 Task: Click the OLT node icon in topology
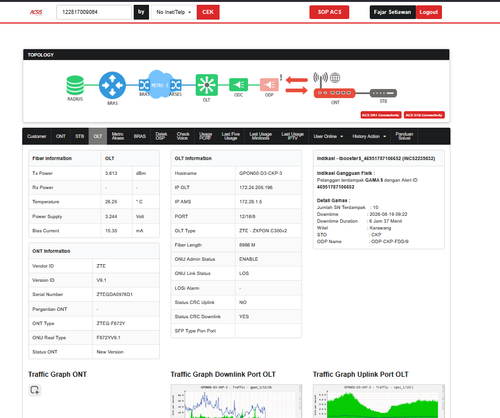207,85
